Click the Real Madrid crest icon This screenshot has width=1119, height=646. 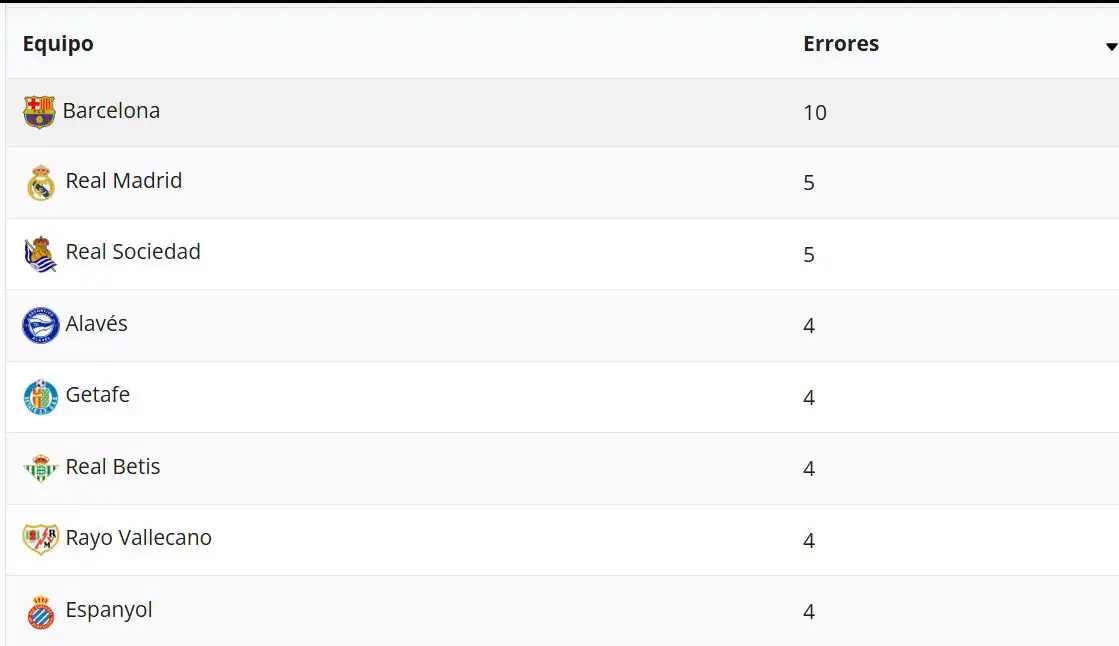pos(41,183)
